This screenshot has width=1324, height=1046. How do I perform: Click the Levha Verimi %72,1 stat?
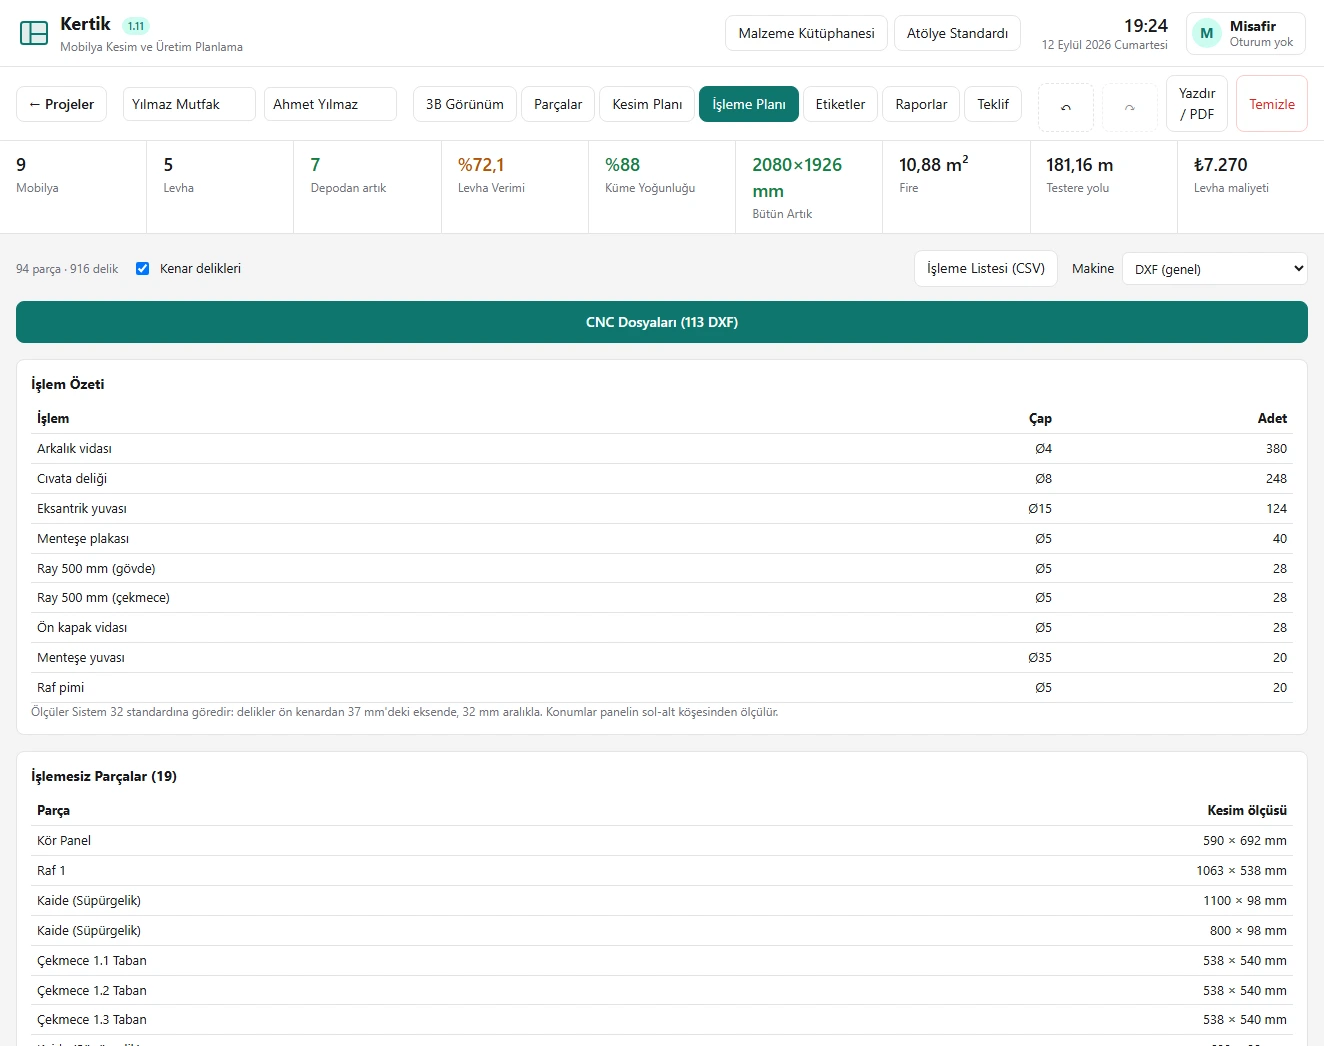[x=515, y=187]
